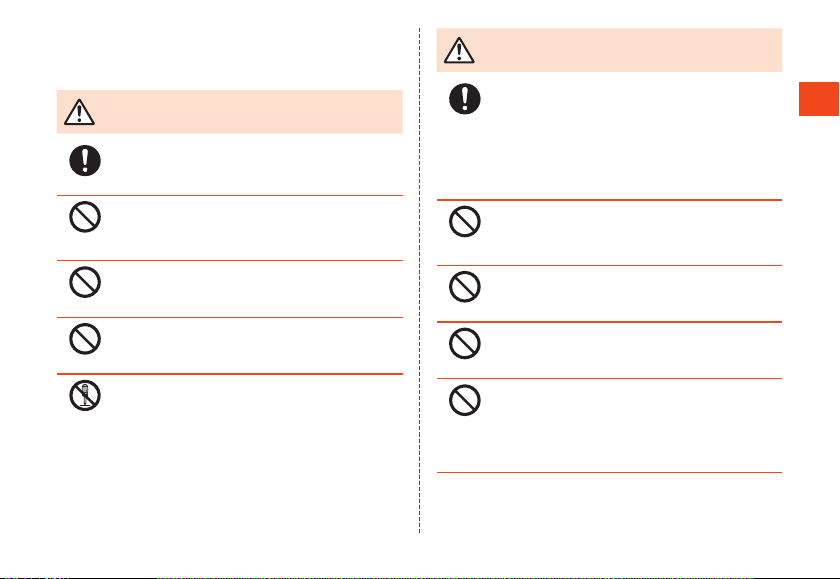Select the right column's black exclamation mandatory icon
840x579 pixels.
click(464, 99)
